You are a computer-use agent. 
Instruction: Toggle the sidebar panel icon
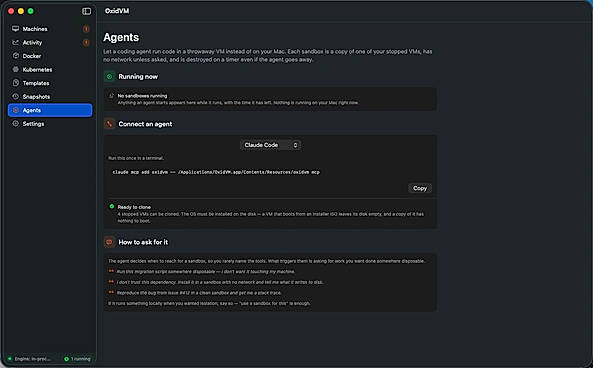[x=87, y=11]
